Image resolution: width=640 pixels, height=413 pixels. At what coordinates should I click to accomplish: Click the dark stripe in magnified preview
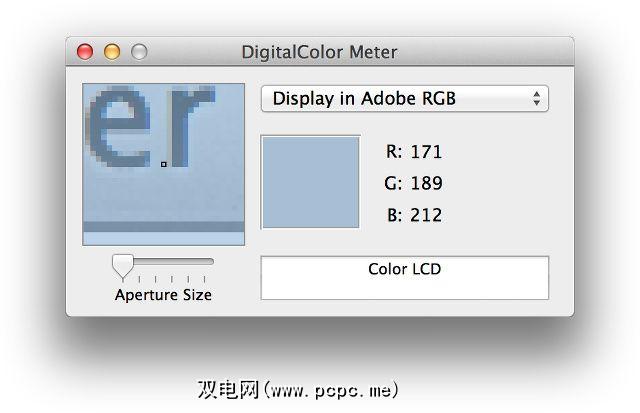[x=163, y=226]
